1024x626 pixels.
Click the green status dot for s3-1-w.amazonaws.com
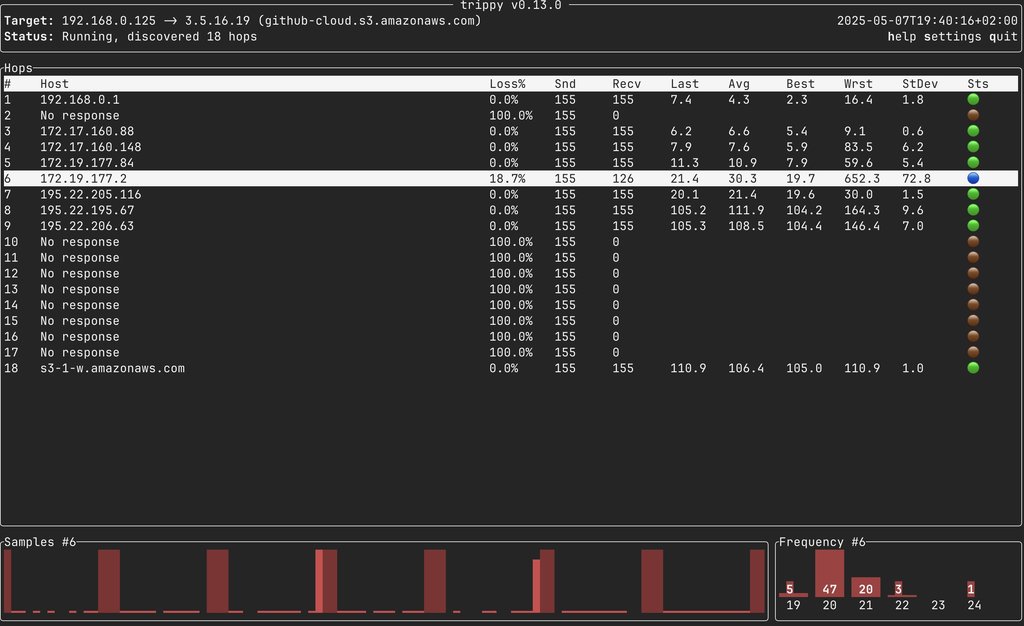tap(973, 368)
